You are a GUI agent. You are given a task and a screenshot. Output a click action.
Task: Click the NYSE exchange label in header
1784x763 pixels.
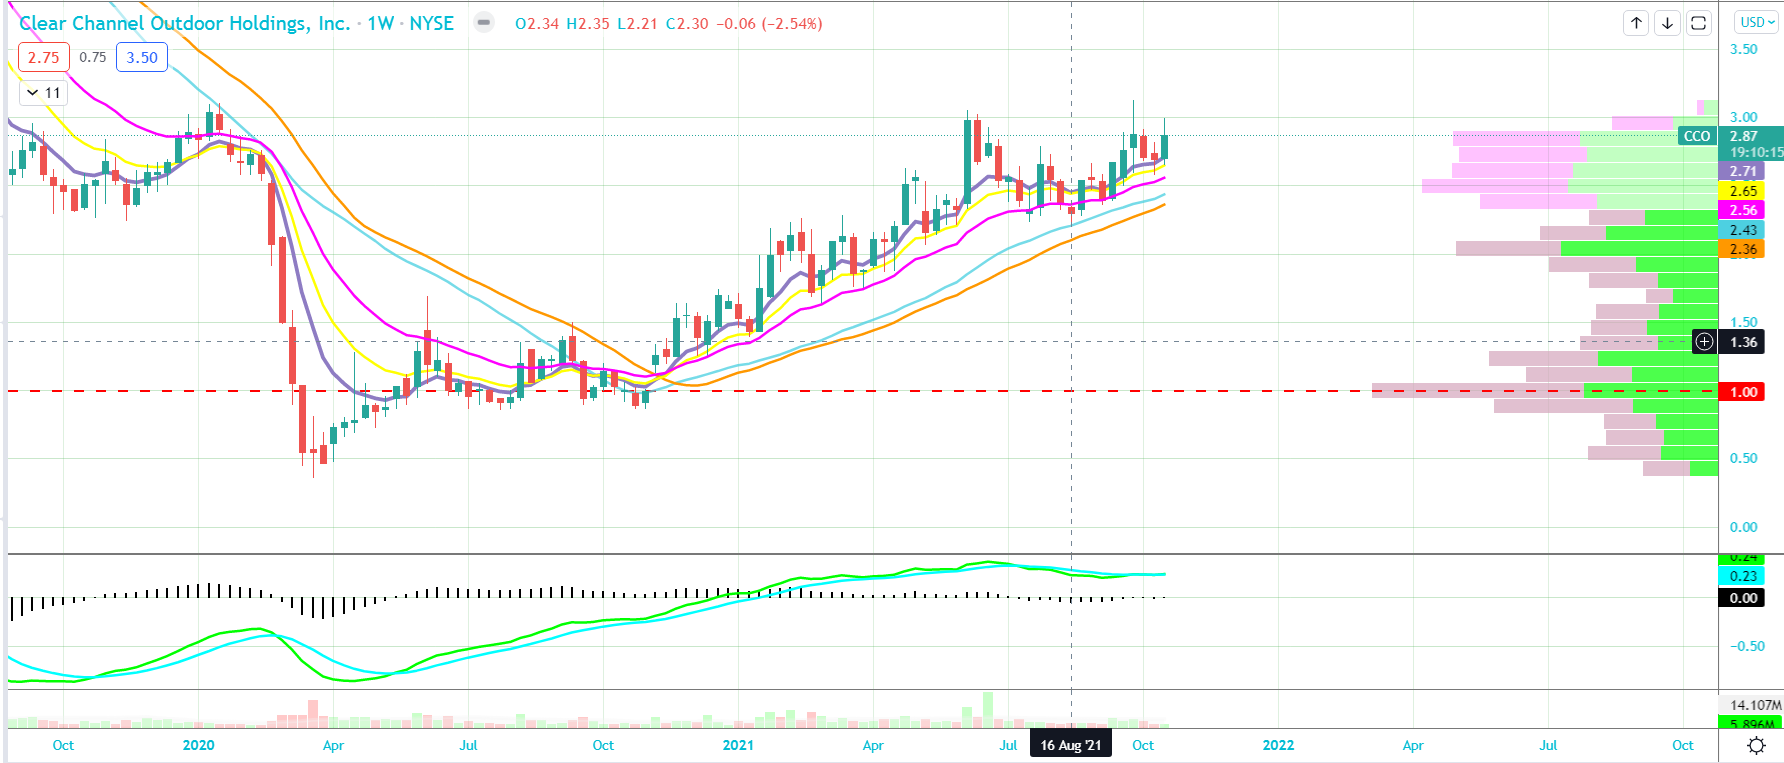coord(431,23)
